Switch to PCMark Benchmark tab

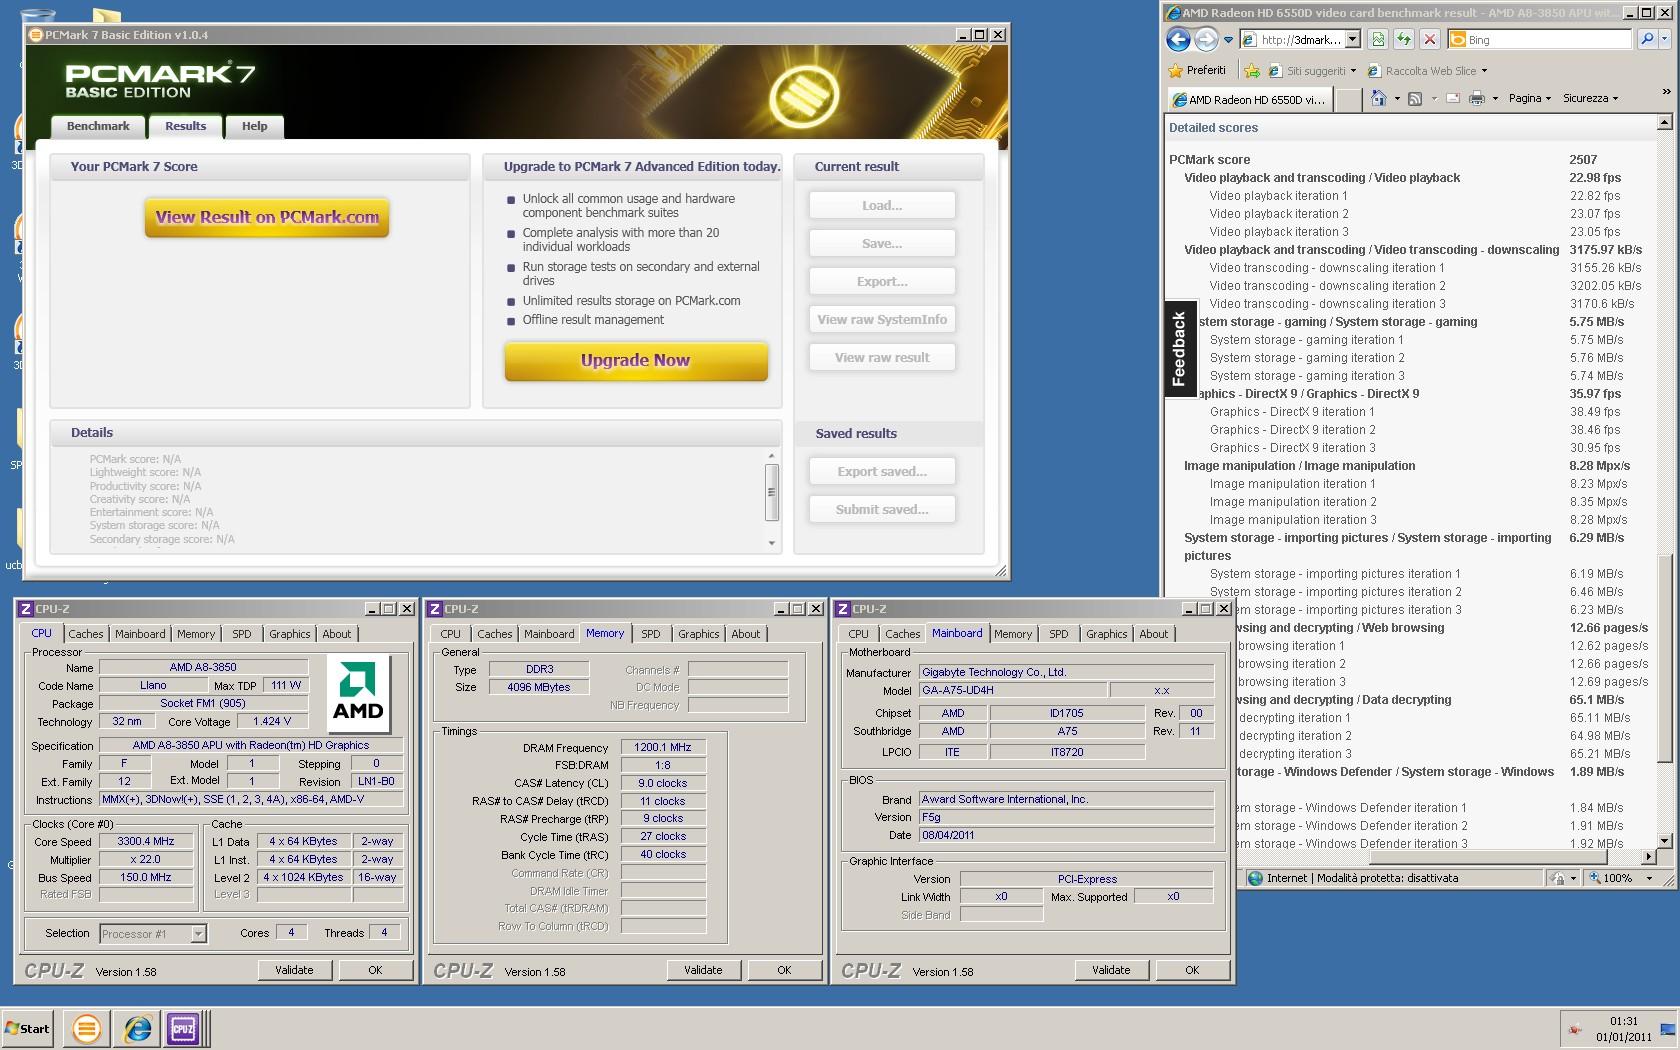point(98,126)
